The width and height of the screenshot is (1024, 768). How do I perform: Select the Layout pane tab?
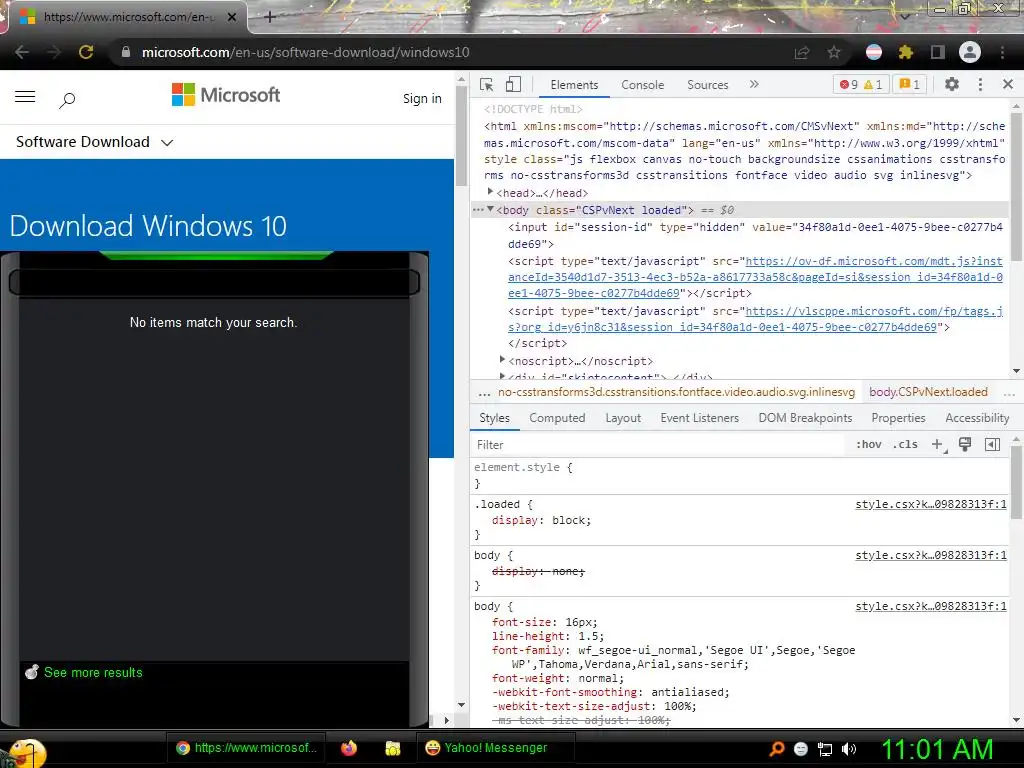623,418
